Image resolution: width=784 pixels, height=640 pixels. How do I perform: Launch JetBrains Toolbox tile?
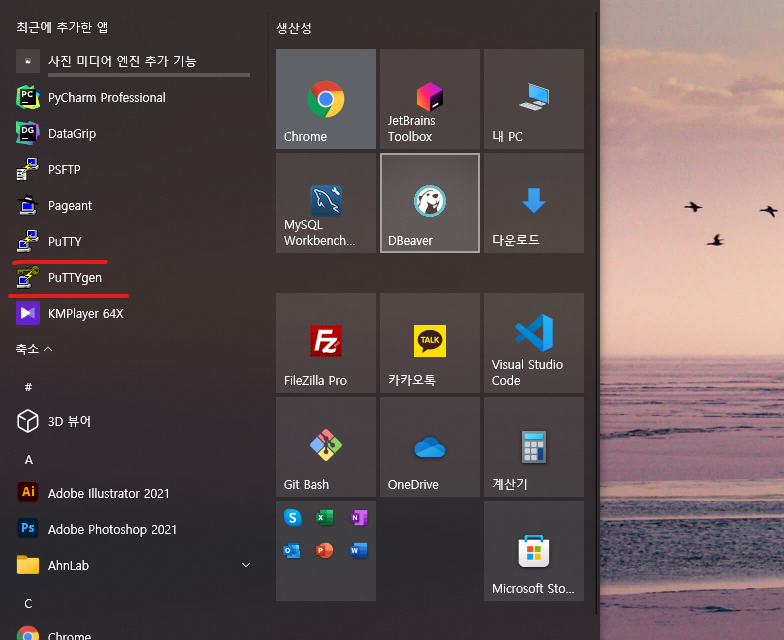tap(430, 98)
